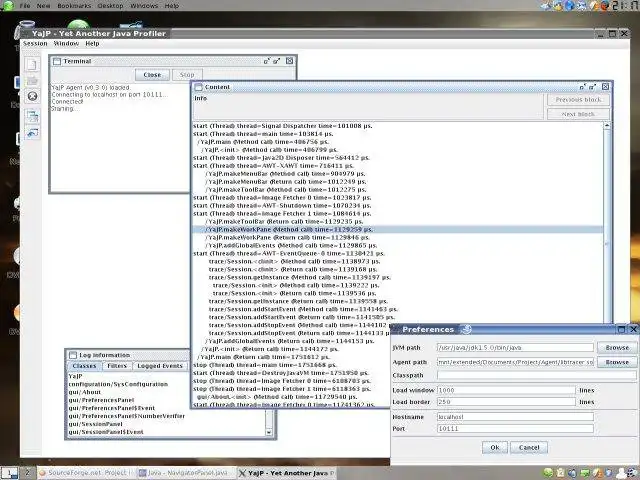Click the Load border input field
Screen dimensions: 640x480
[x=506, y=402]
